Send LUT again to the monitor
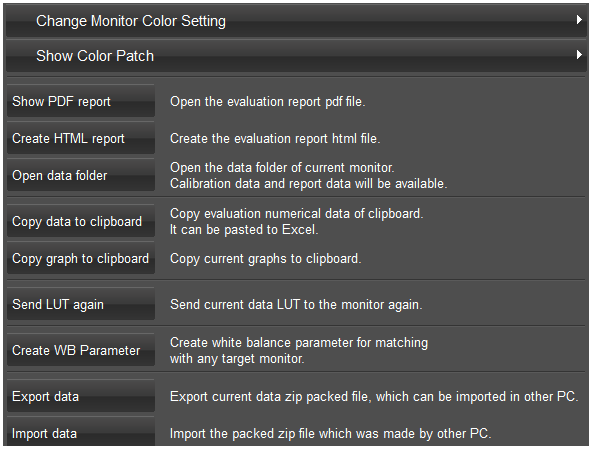The image size is (592, 450). point(81,304)
